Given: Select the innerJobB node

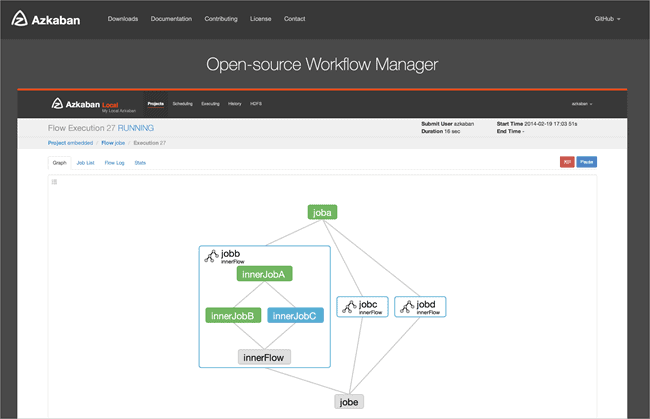Looking at the screenshot, I should point(233,315).
